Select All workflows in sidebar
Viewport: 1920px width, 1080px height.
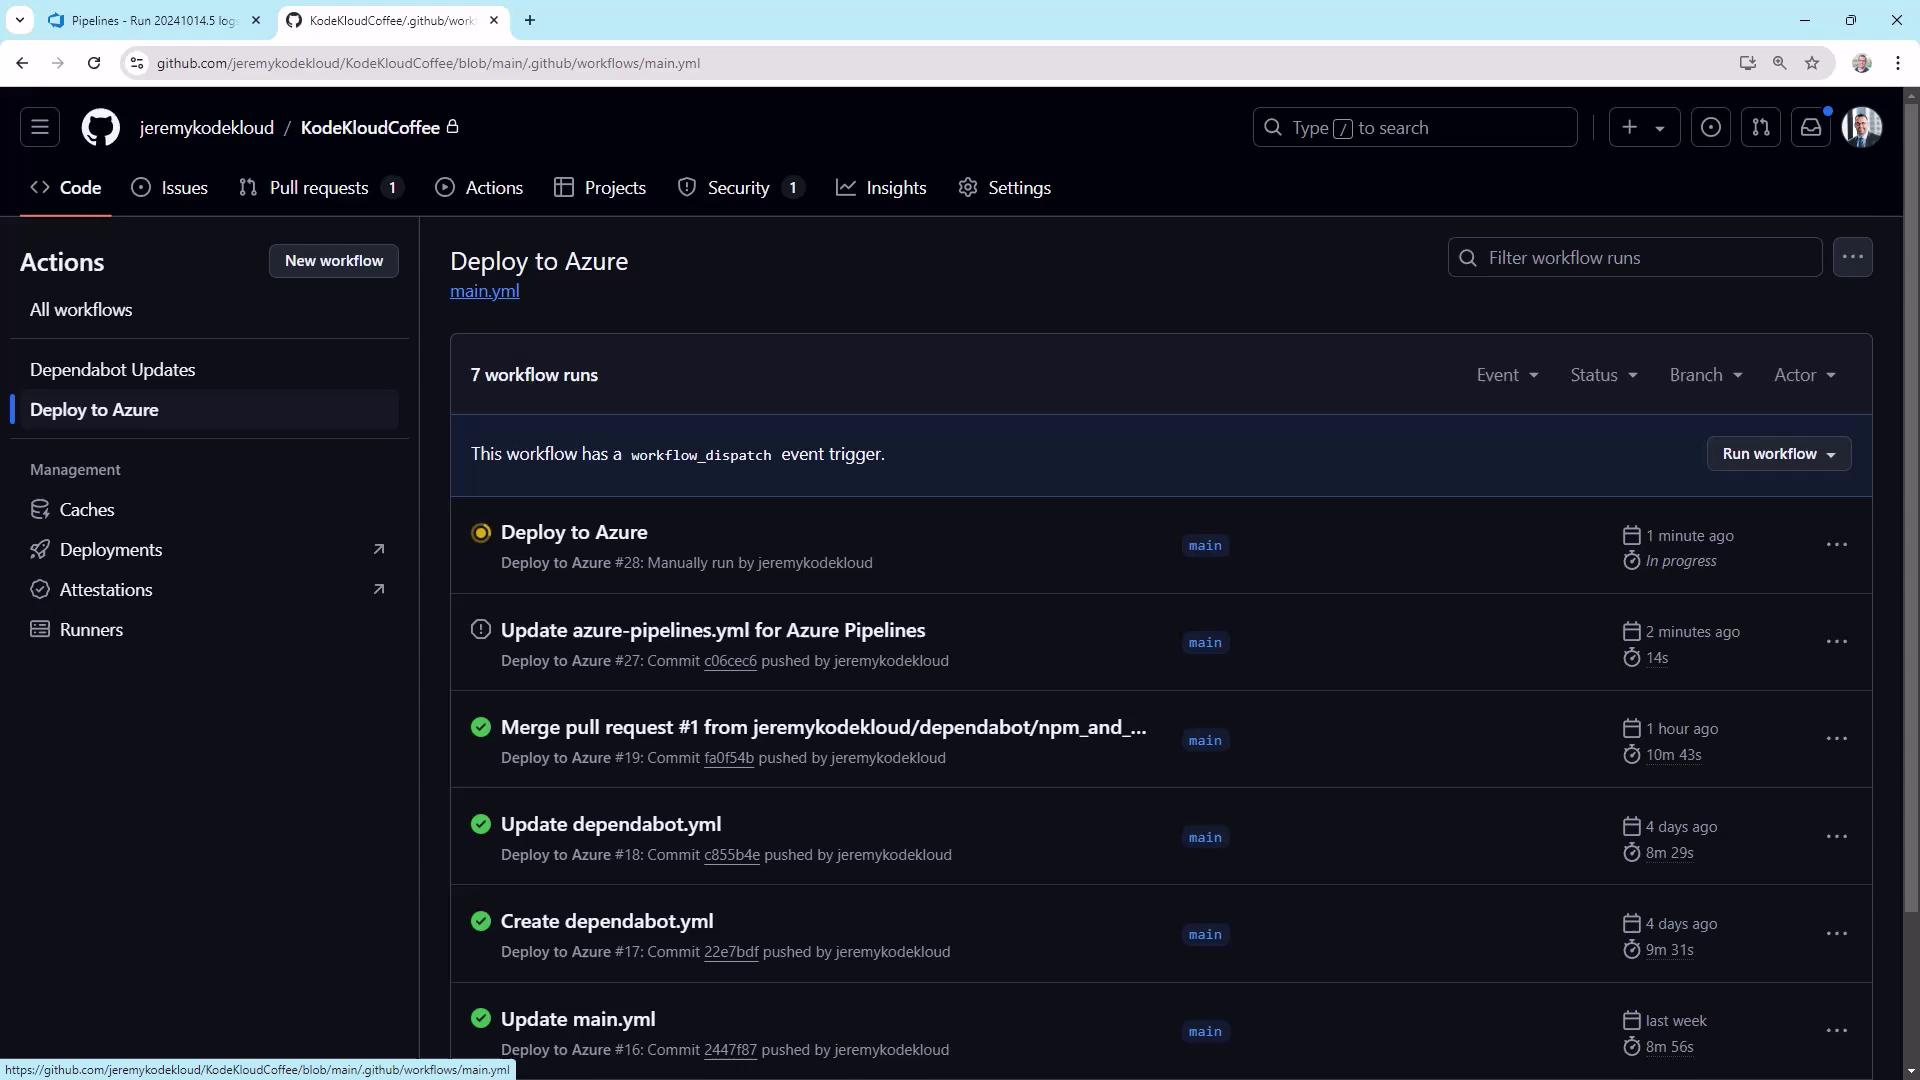click(204, 310)
